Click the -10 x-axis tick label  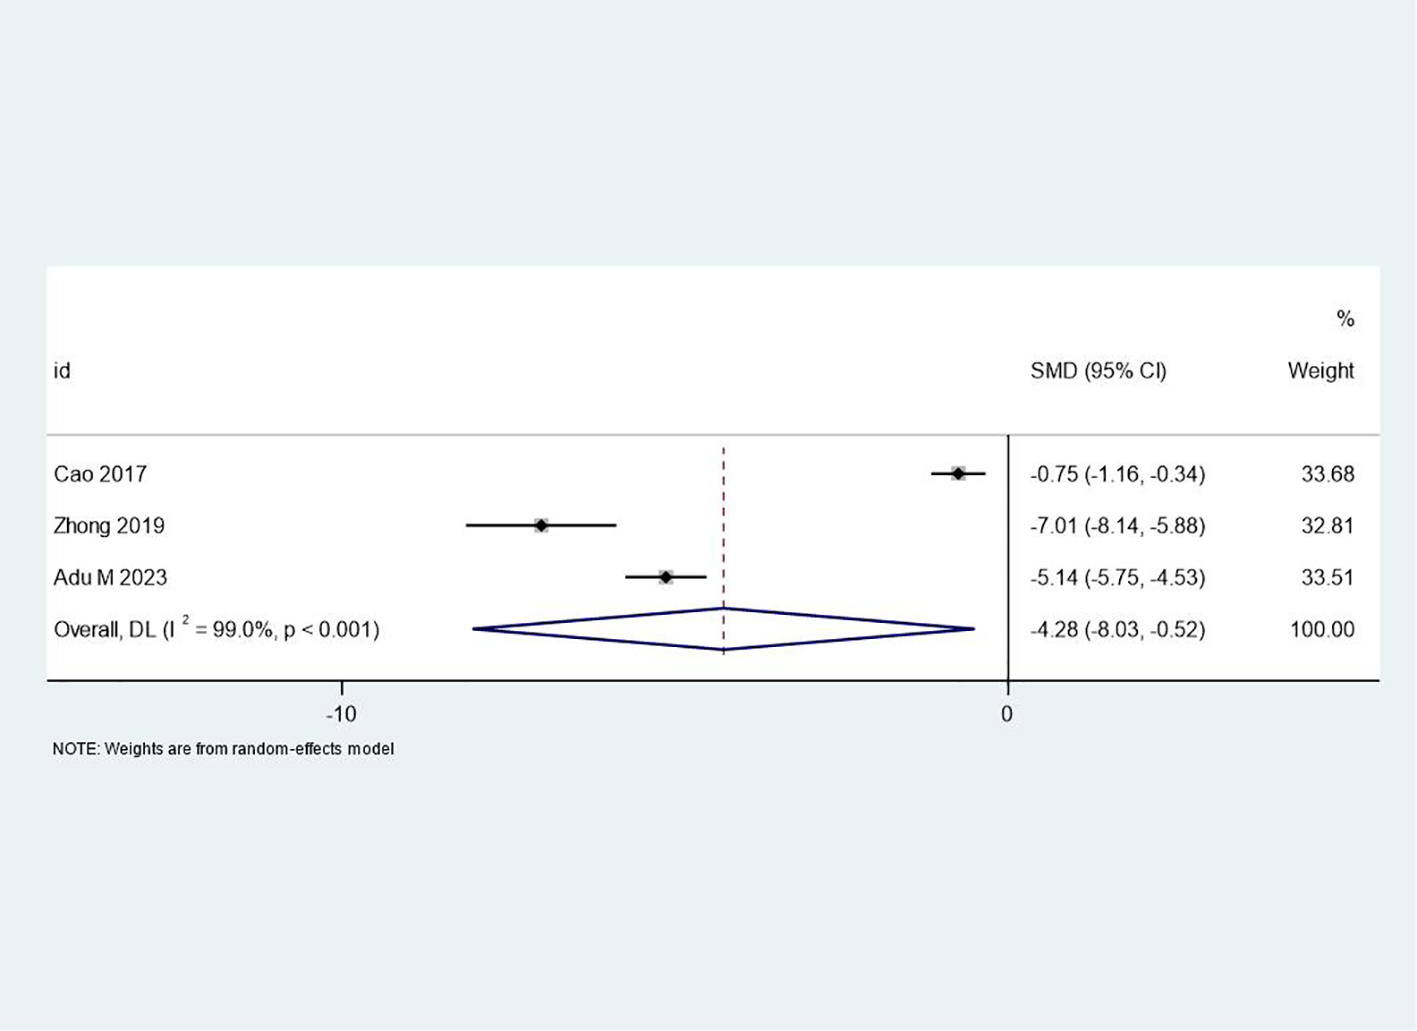coord(341,714)
